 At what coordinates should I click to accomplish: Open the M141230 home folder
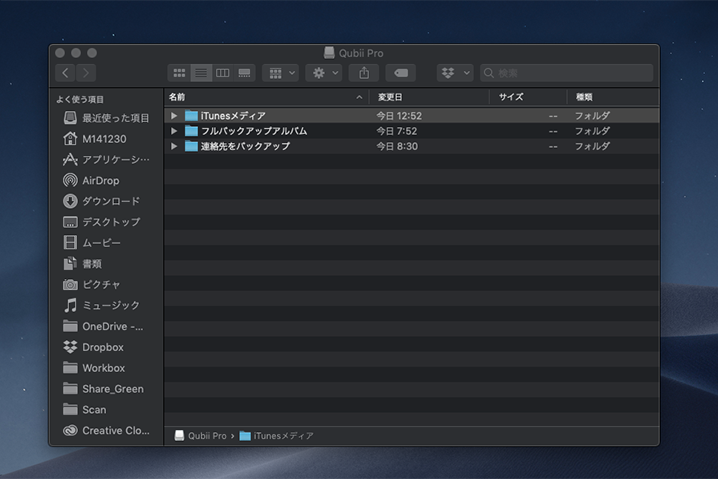coord(95,139)
